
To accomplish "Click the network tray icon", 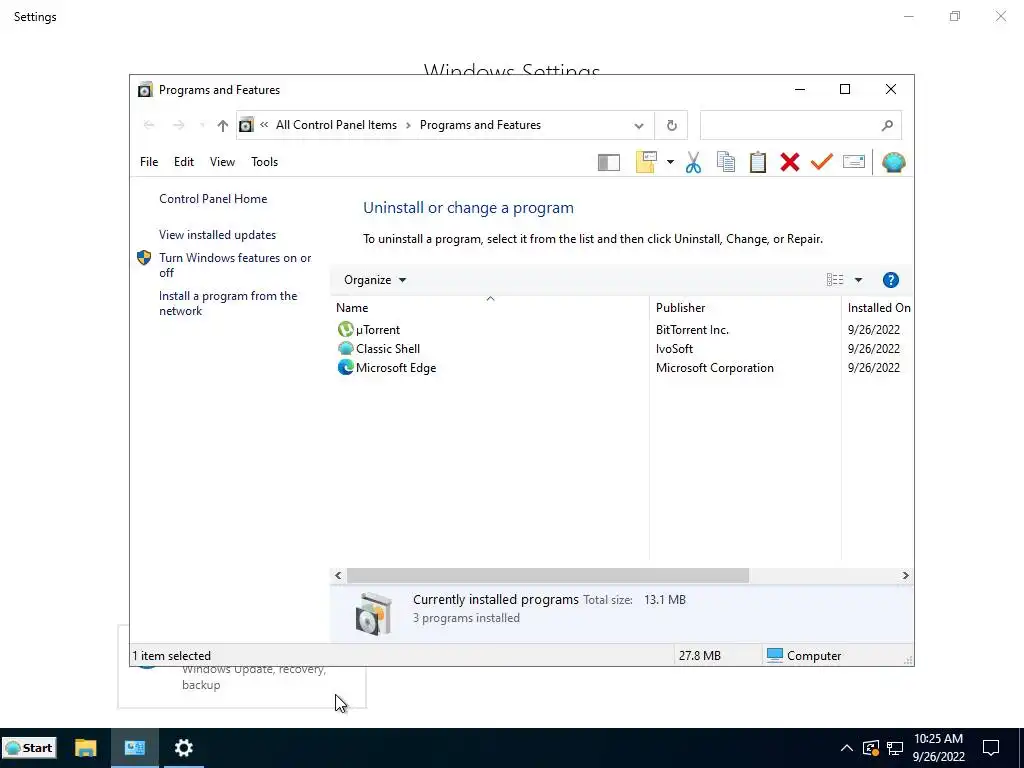I will (x=895, y=748).
